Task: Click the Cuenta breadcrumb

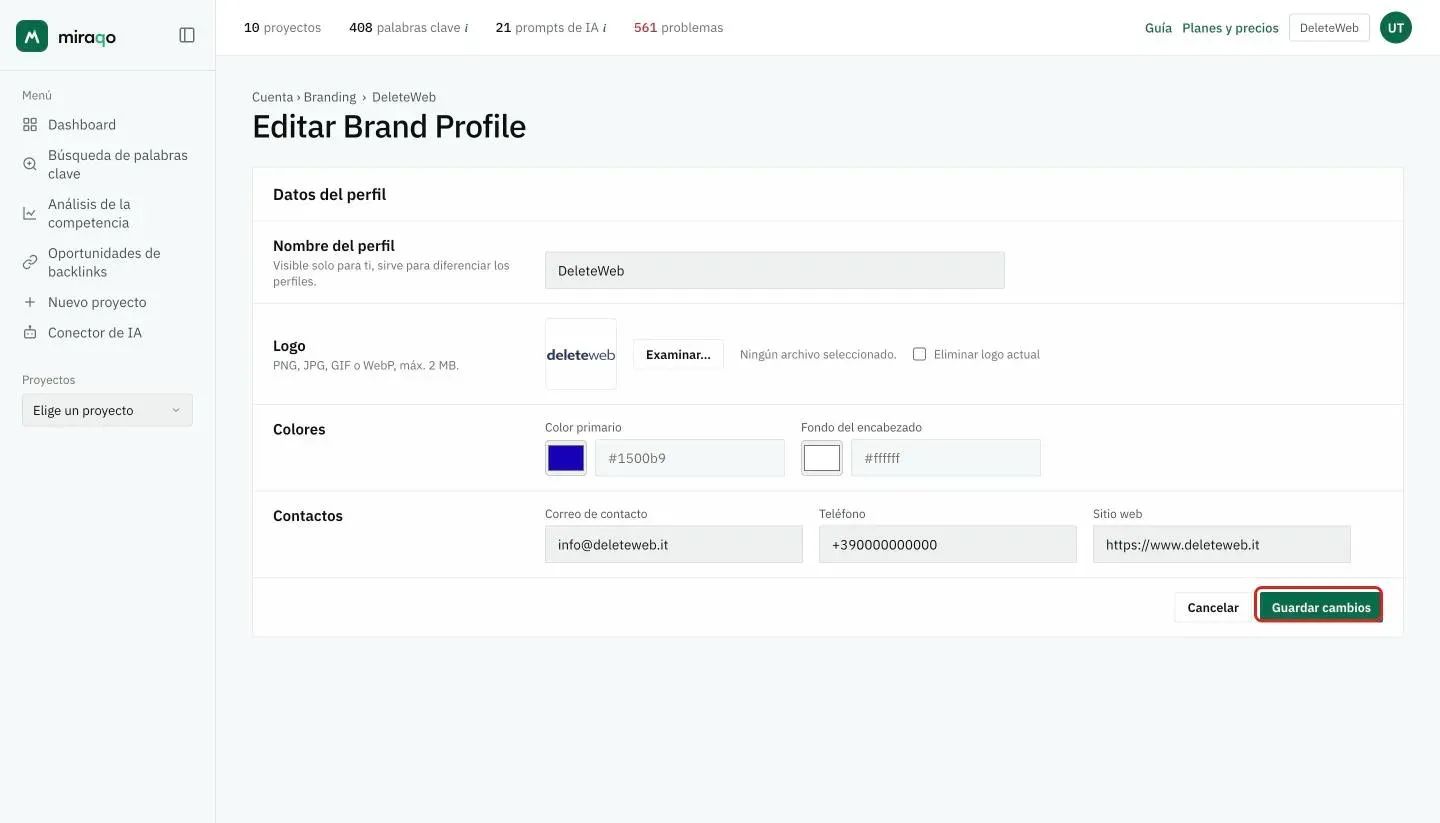Action: (272, 97)
